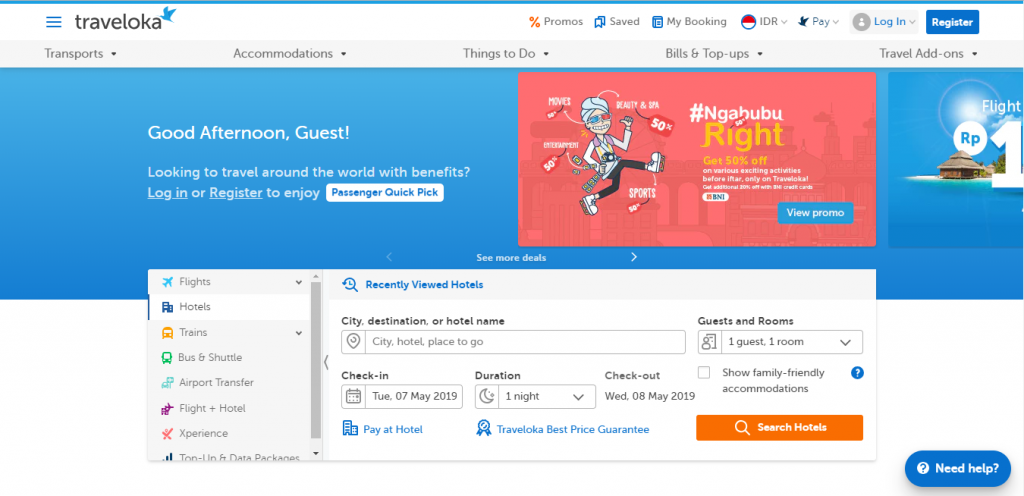
Task: Open the 1 guest, 1 room dropdown
Action: [x=780, y=342]
